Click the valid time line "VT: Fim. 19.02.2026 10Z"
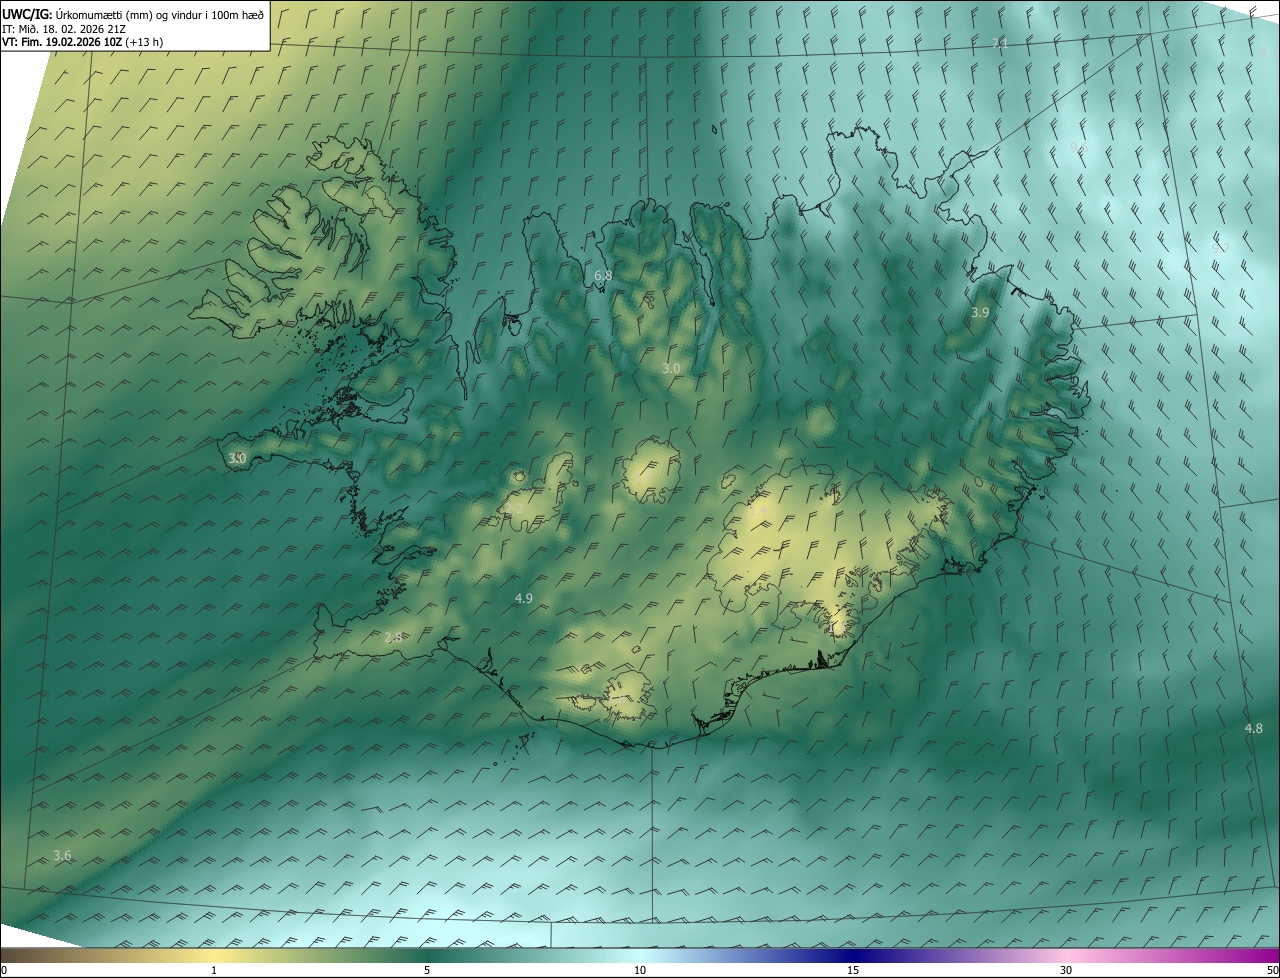 83,42
